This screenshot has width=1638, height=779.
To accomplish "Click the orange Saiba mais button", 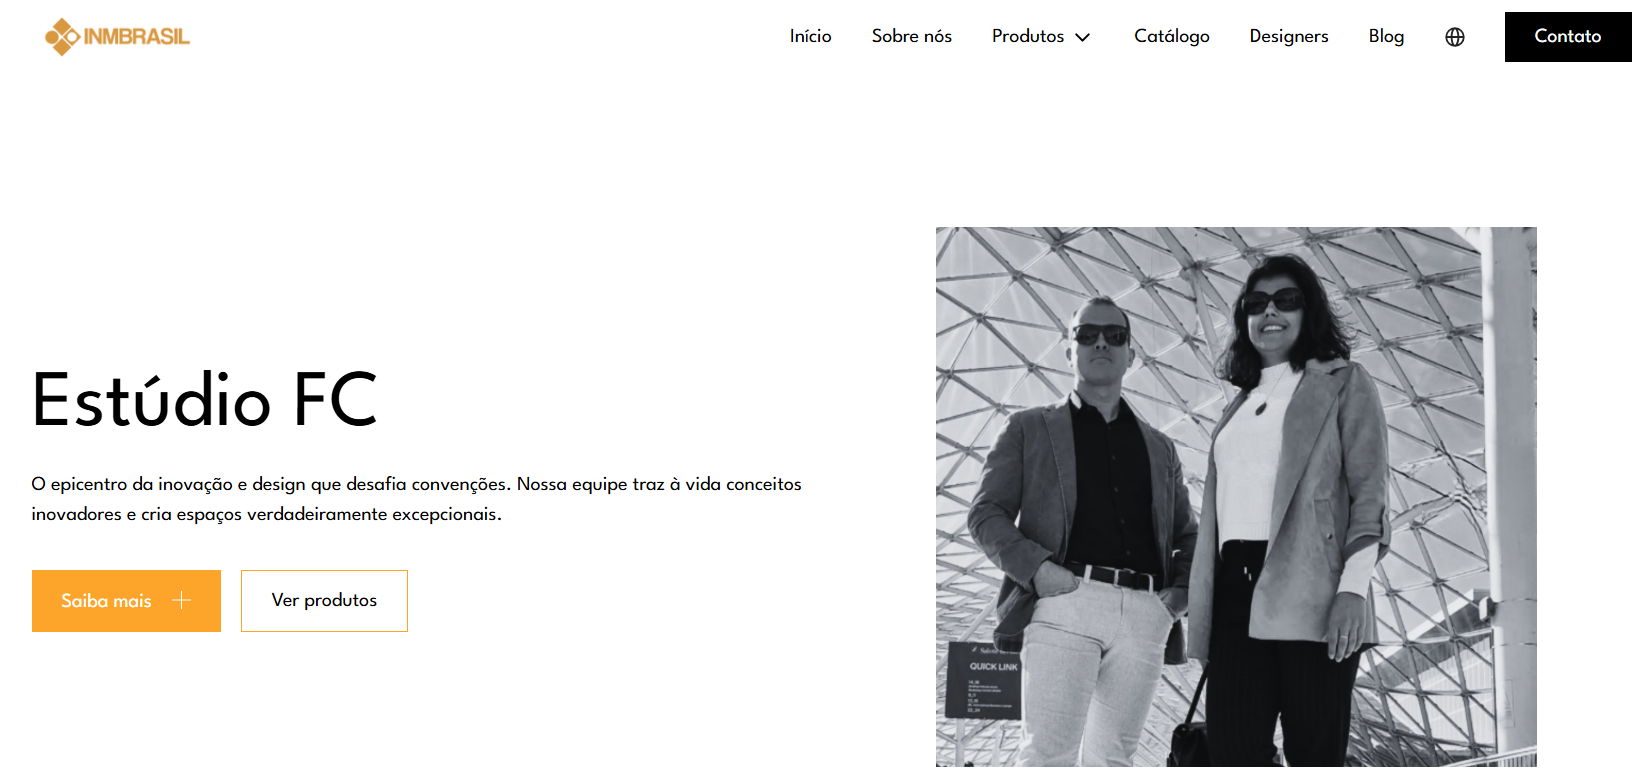I will [126, 601].
